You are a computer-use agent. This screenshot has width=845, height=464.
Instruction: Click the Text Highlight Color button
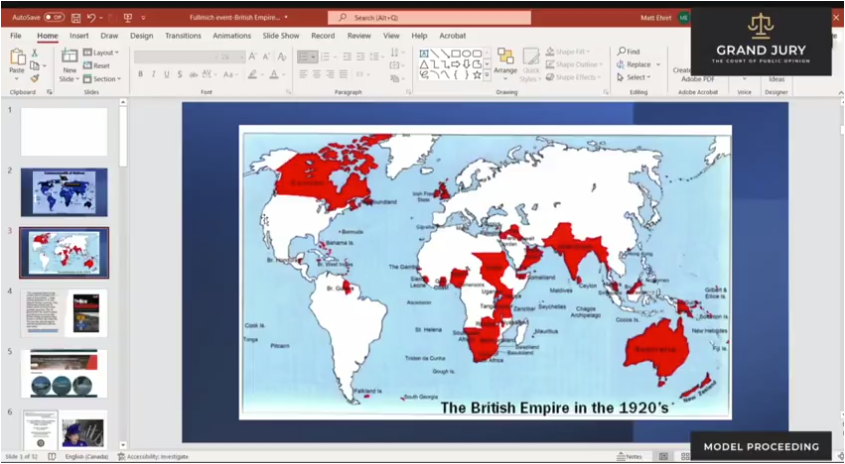(252, 74)
